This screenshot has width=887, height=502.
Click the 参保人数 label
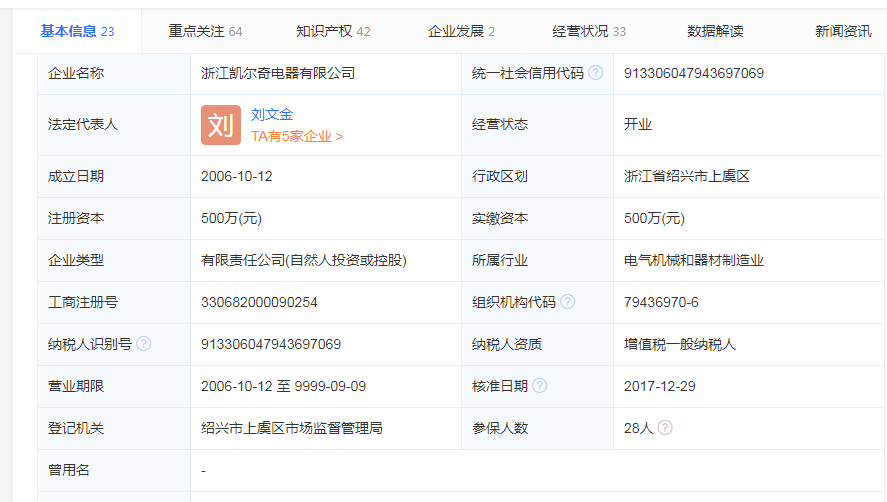tap(500, 428)
